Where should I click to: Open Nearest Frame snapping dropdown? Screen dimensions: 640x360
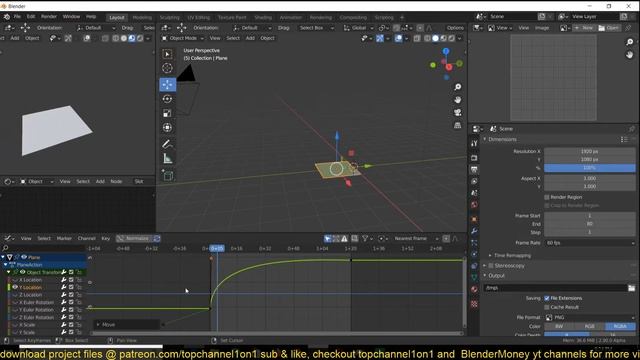point(416,238)
